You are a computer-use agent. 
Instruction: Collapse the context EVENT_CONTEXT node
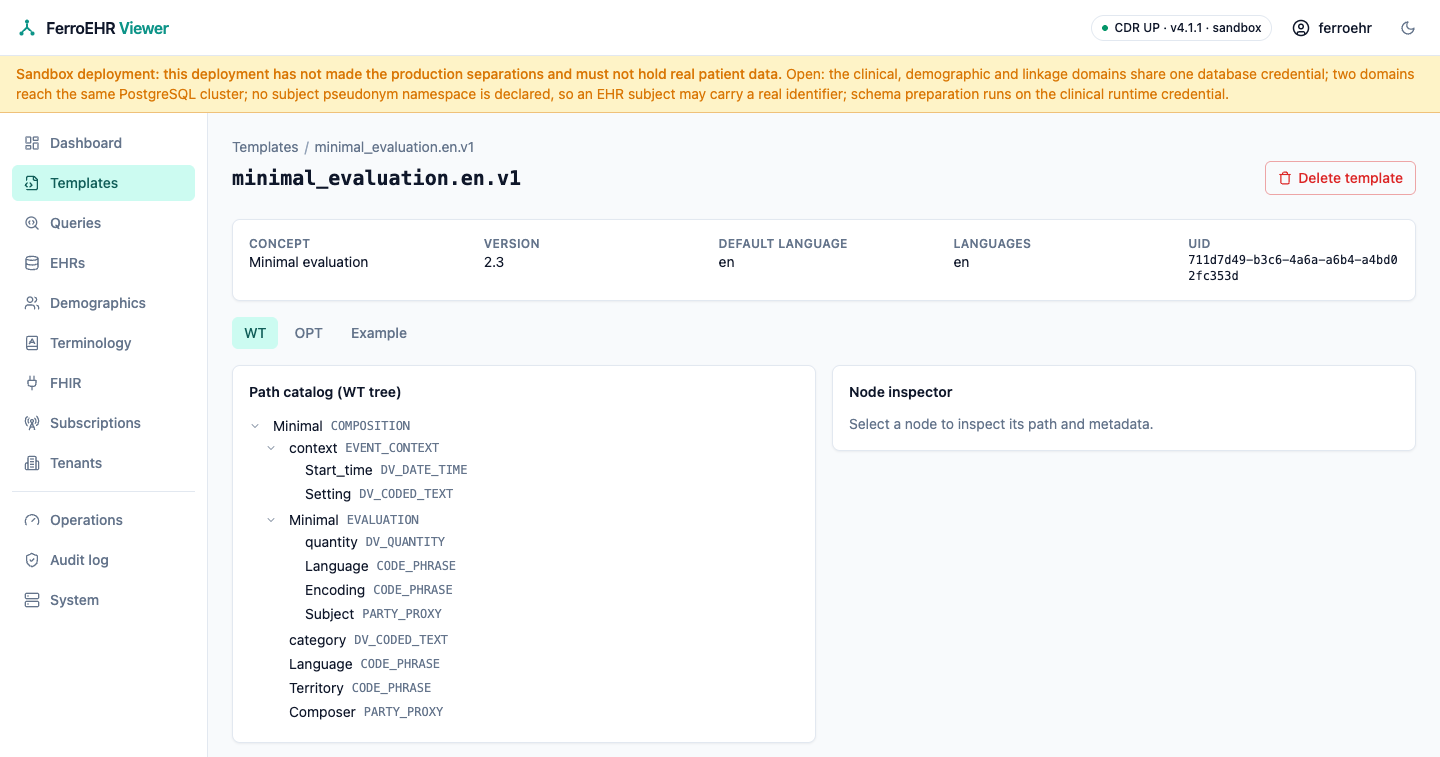[272, 448]
